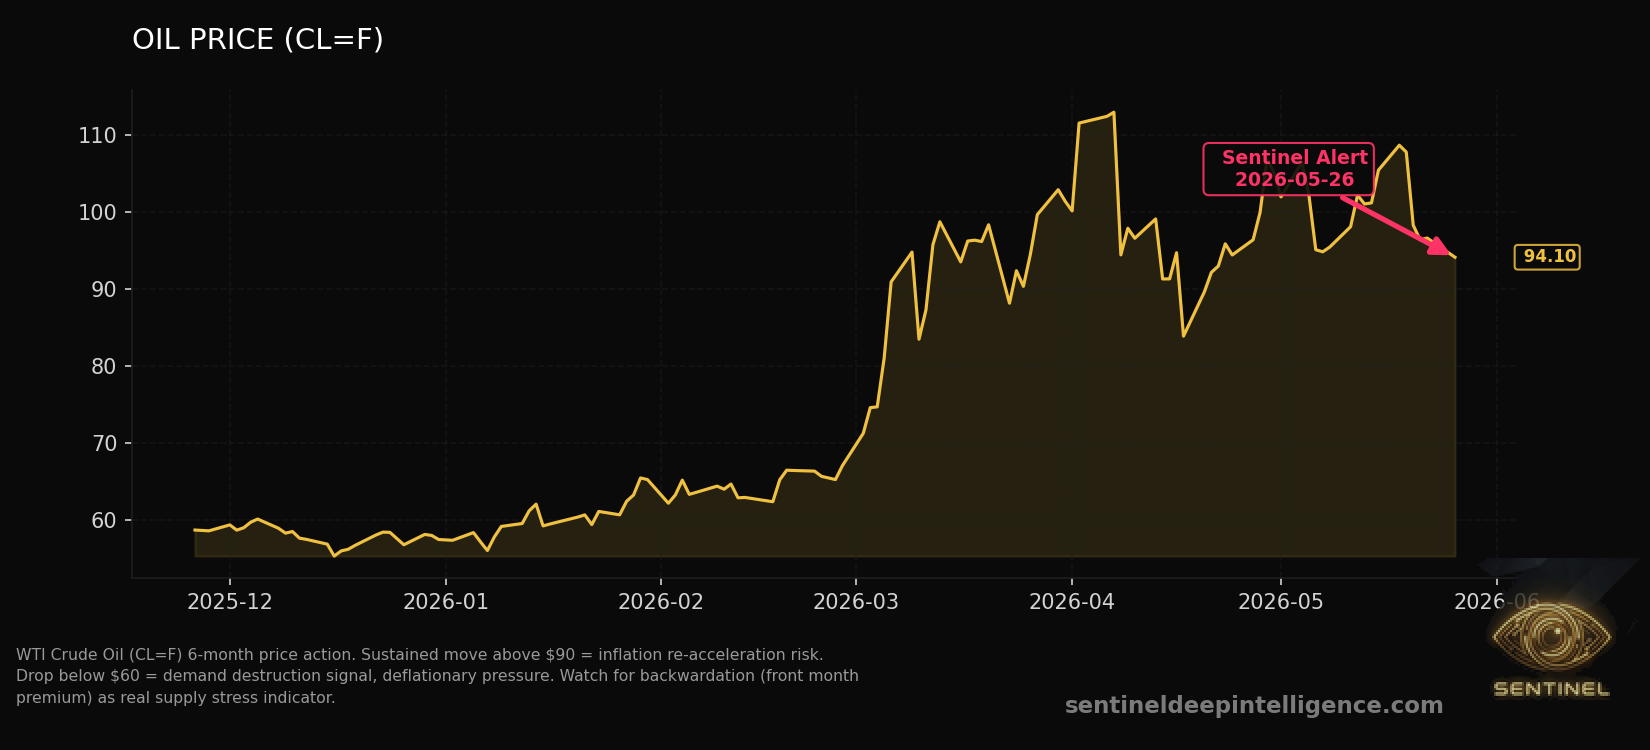The image size is (1650, 750).
Task: Click the 2026-04 x-axis label
Action: (1072, 602)
